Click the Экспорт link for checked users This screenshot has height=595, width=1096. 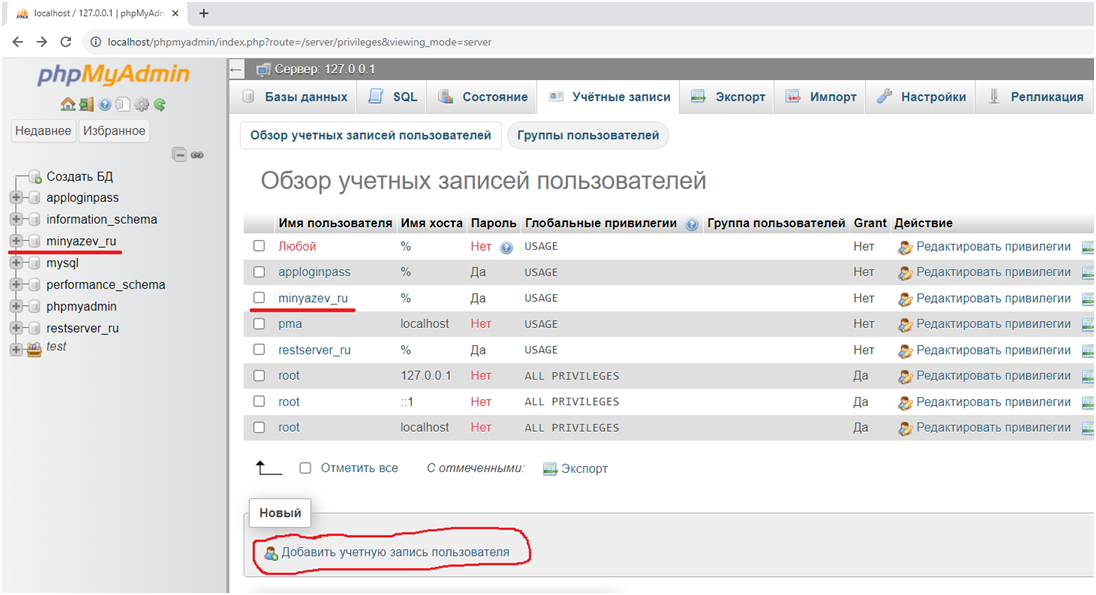[584, 468]
